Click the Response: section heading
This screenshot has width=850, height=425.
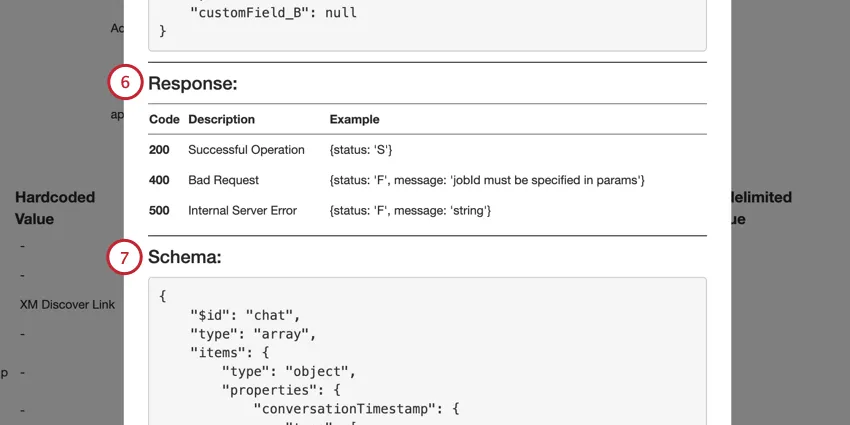(193, 83)
